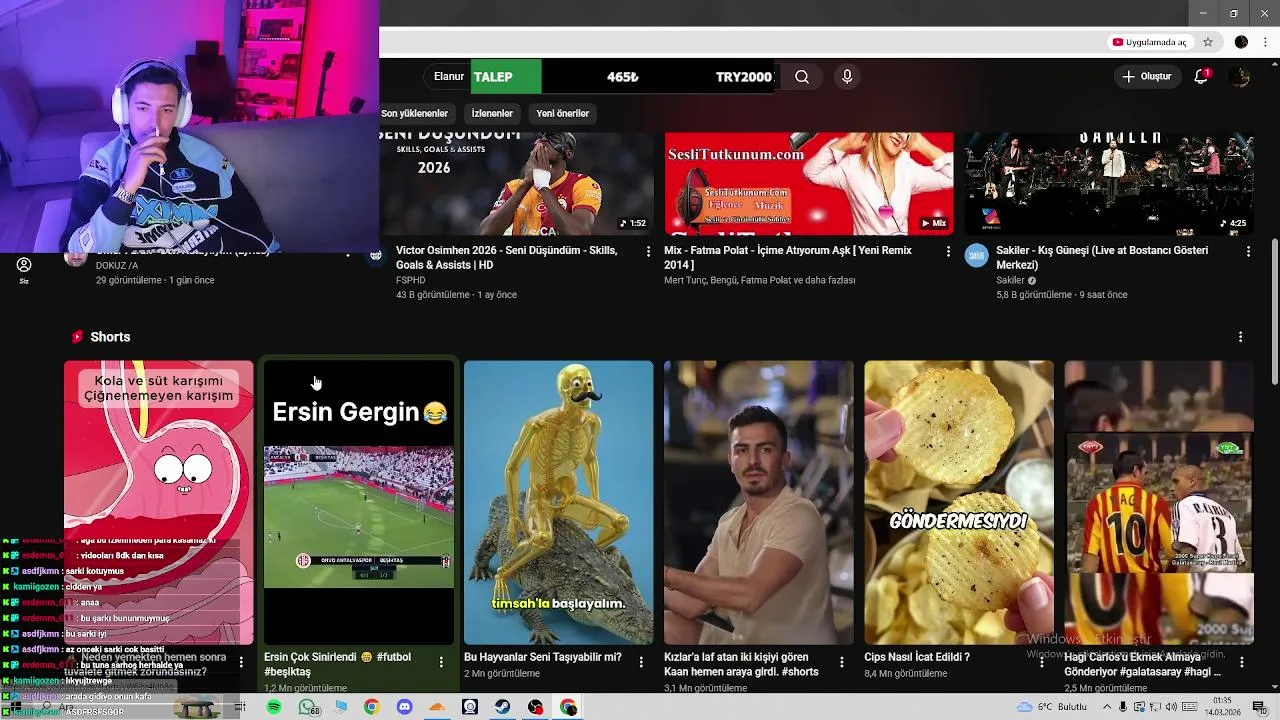
Task: Select the Yeni öneriler filter chip
Action: click(x=563, y=113)
